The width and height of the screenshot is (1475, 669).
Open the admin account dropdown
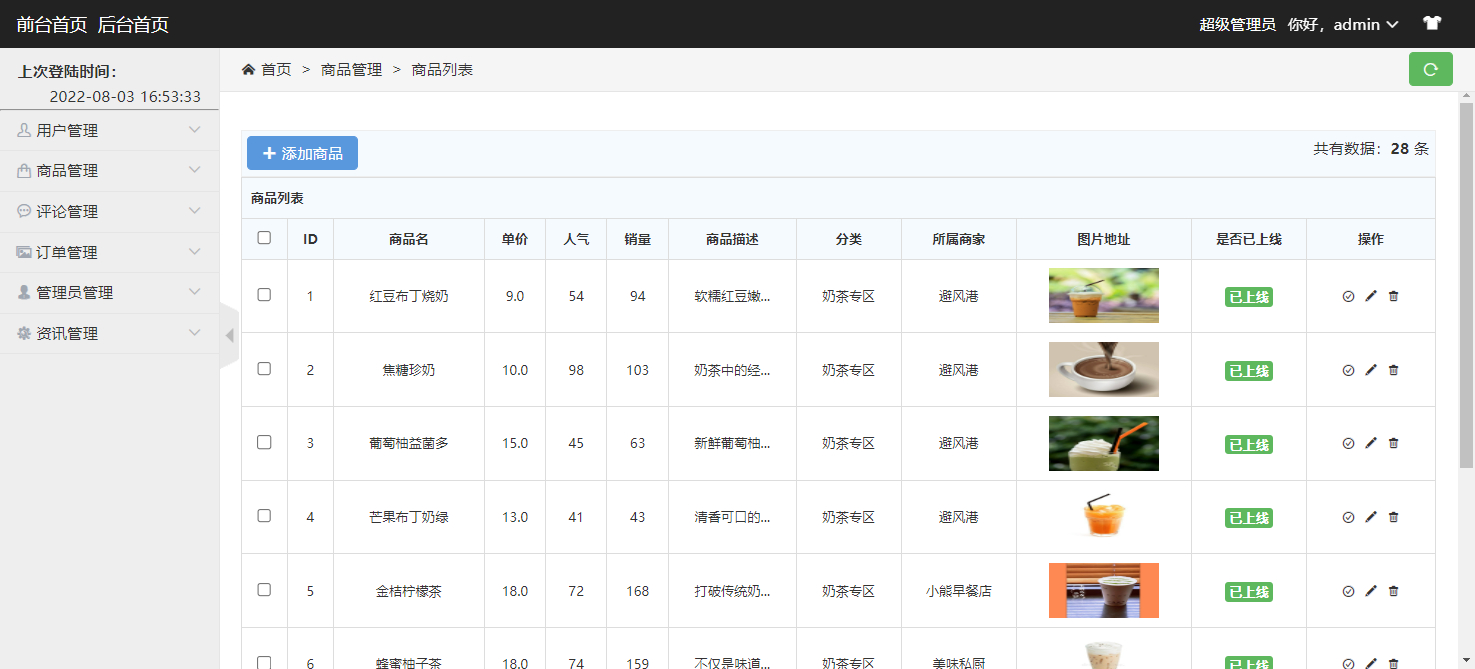pos(1344,24)
